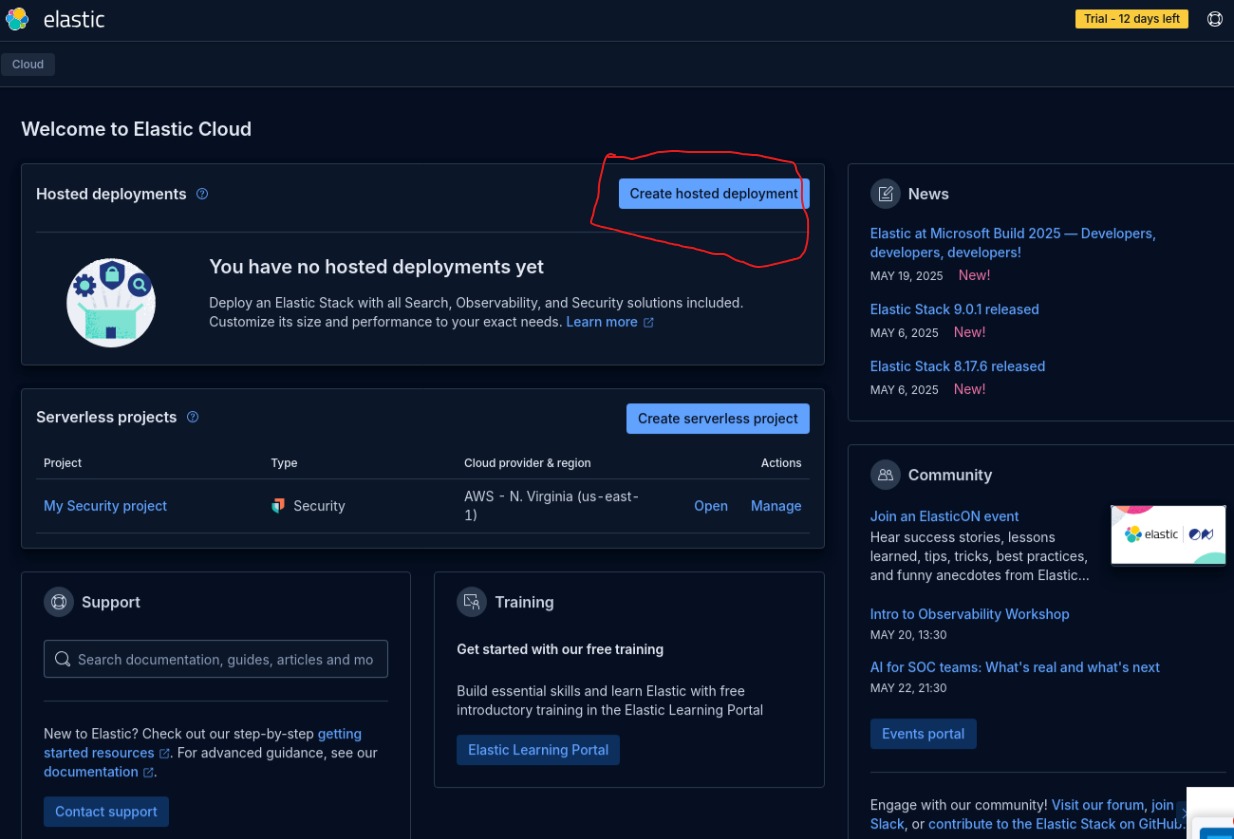Click Open action for Security project
The height and width of the screenshot is (839, 1234).
[x=711, y=506]
